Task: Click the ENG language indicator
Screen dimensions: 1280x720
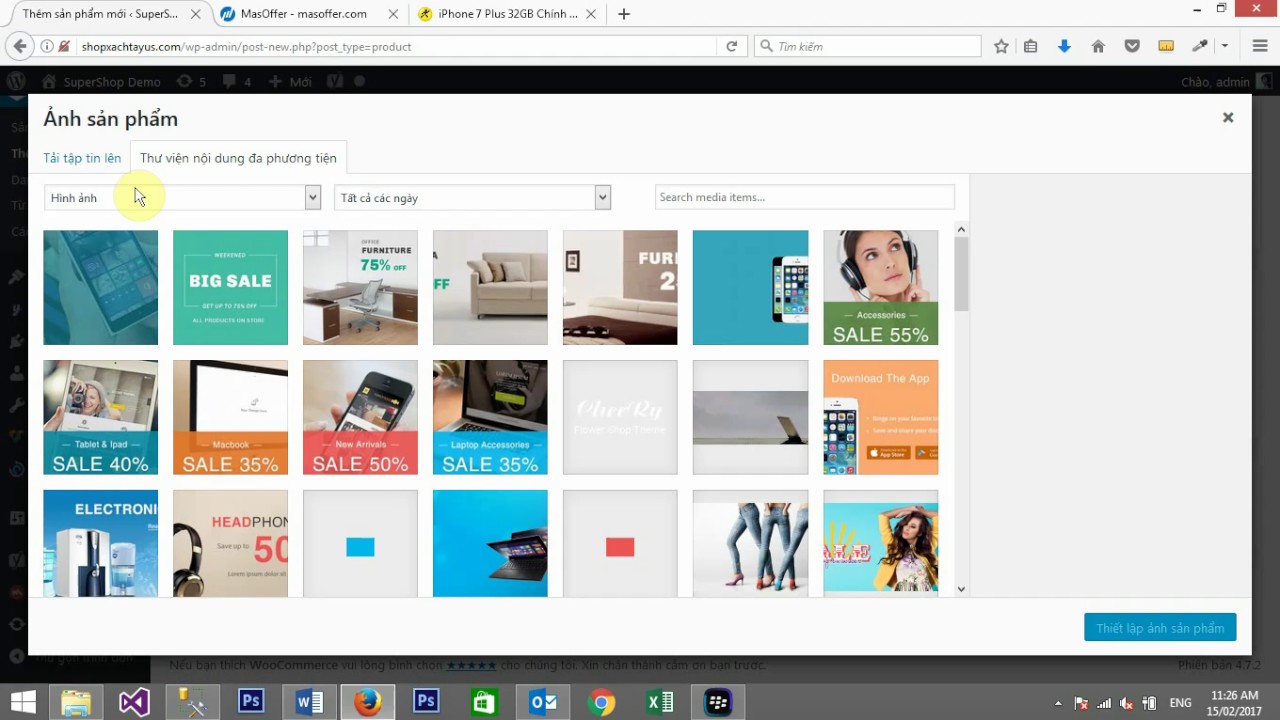Action: tap(1180, 703)
